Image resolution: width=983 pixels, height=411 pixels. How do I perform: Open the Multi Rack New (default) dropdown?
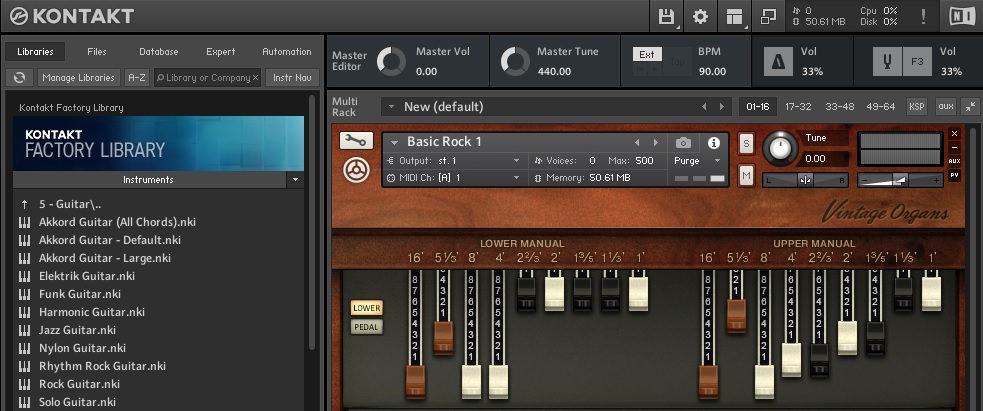(x=392, y=107)
